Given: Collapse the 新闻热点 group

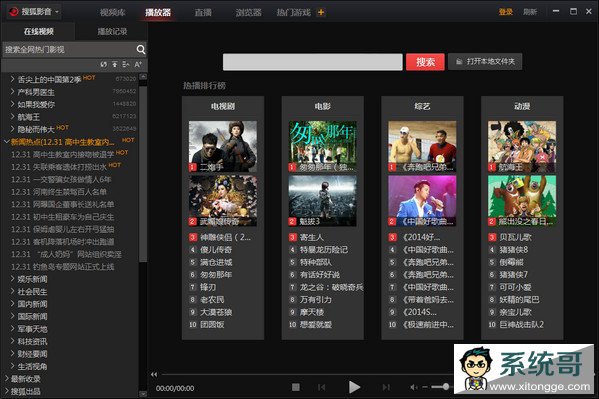Looking at the screenshot, I should click(x=6, y=142).
